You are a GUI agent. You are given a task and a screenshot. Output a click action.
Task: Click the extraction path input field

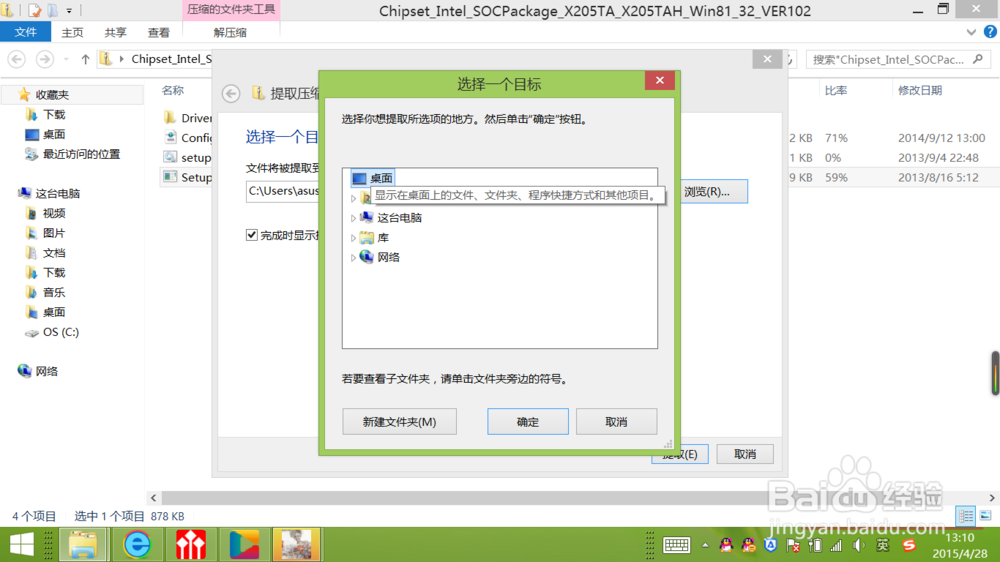tap(283, 191)
